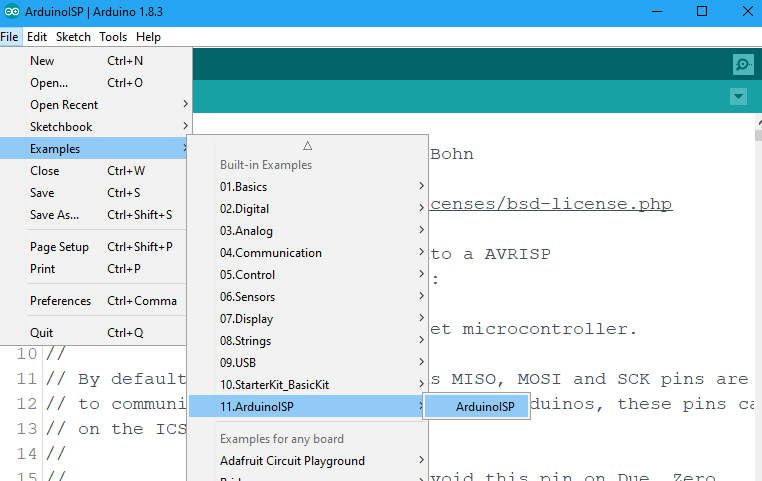Open the Serial Monitor magnifier icon
Screen dimensions: 762x481
pyautogui.click(x=743, y=64)
